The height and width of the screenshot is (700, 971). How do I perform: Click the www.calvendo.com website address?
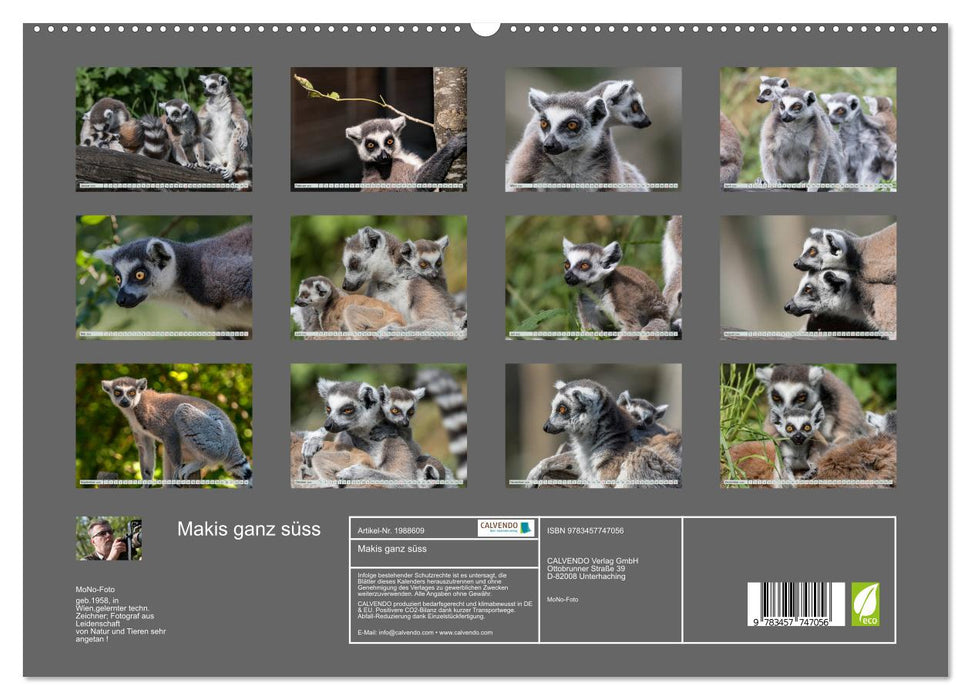point(465,632)
